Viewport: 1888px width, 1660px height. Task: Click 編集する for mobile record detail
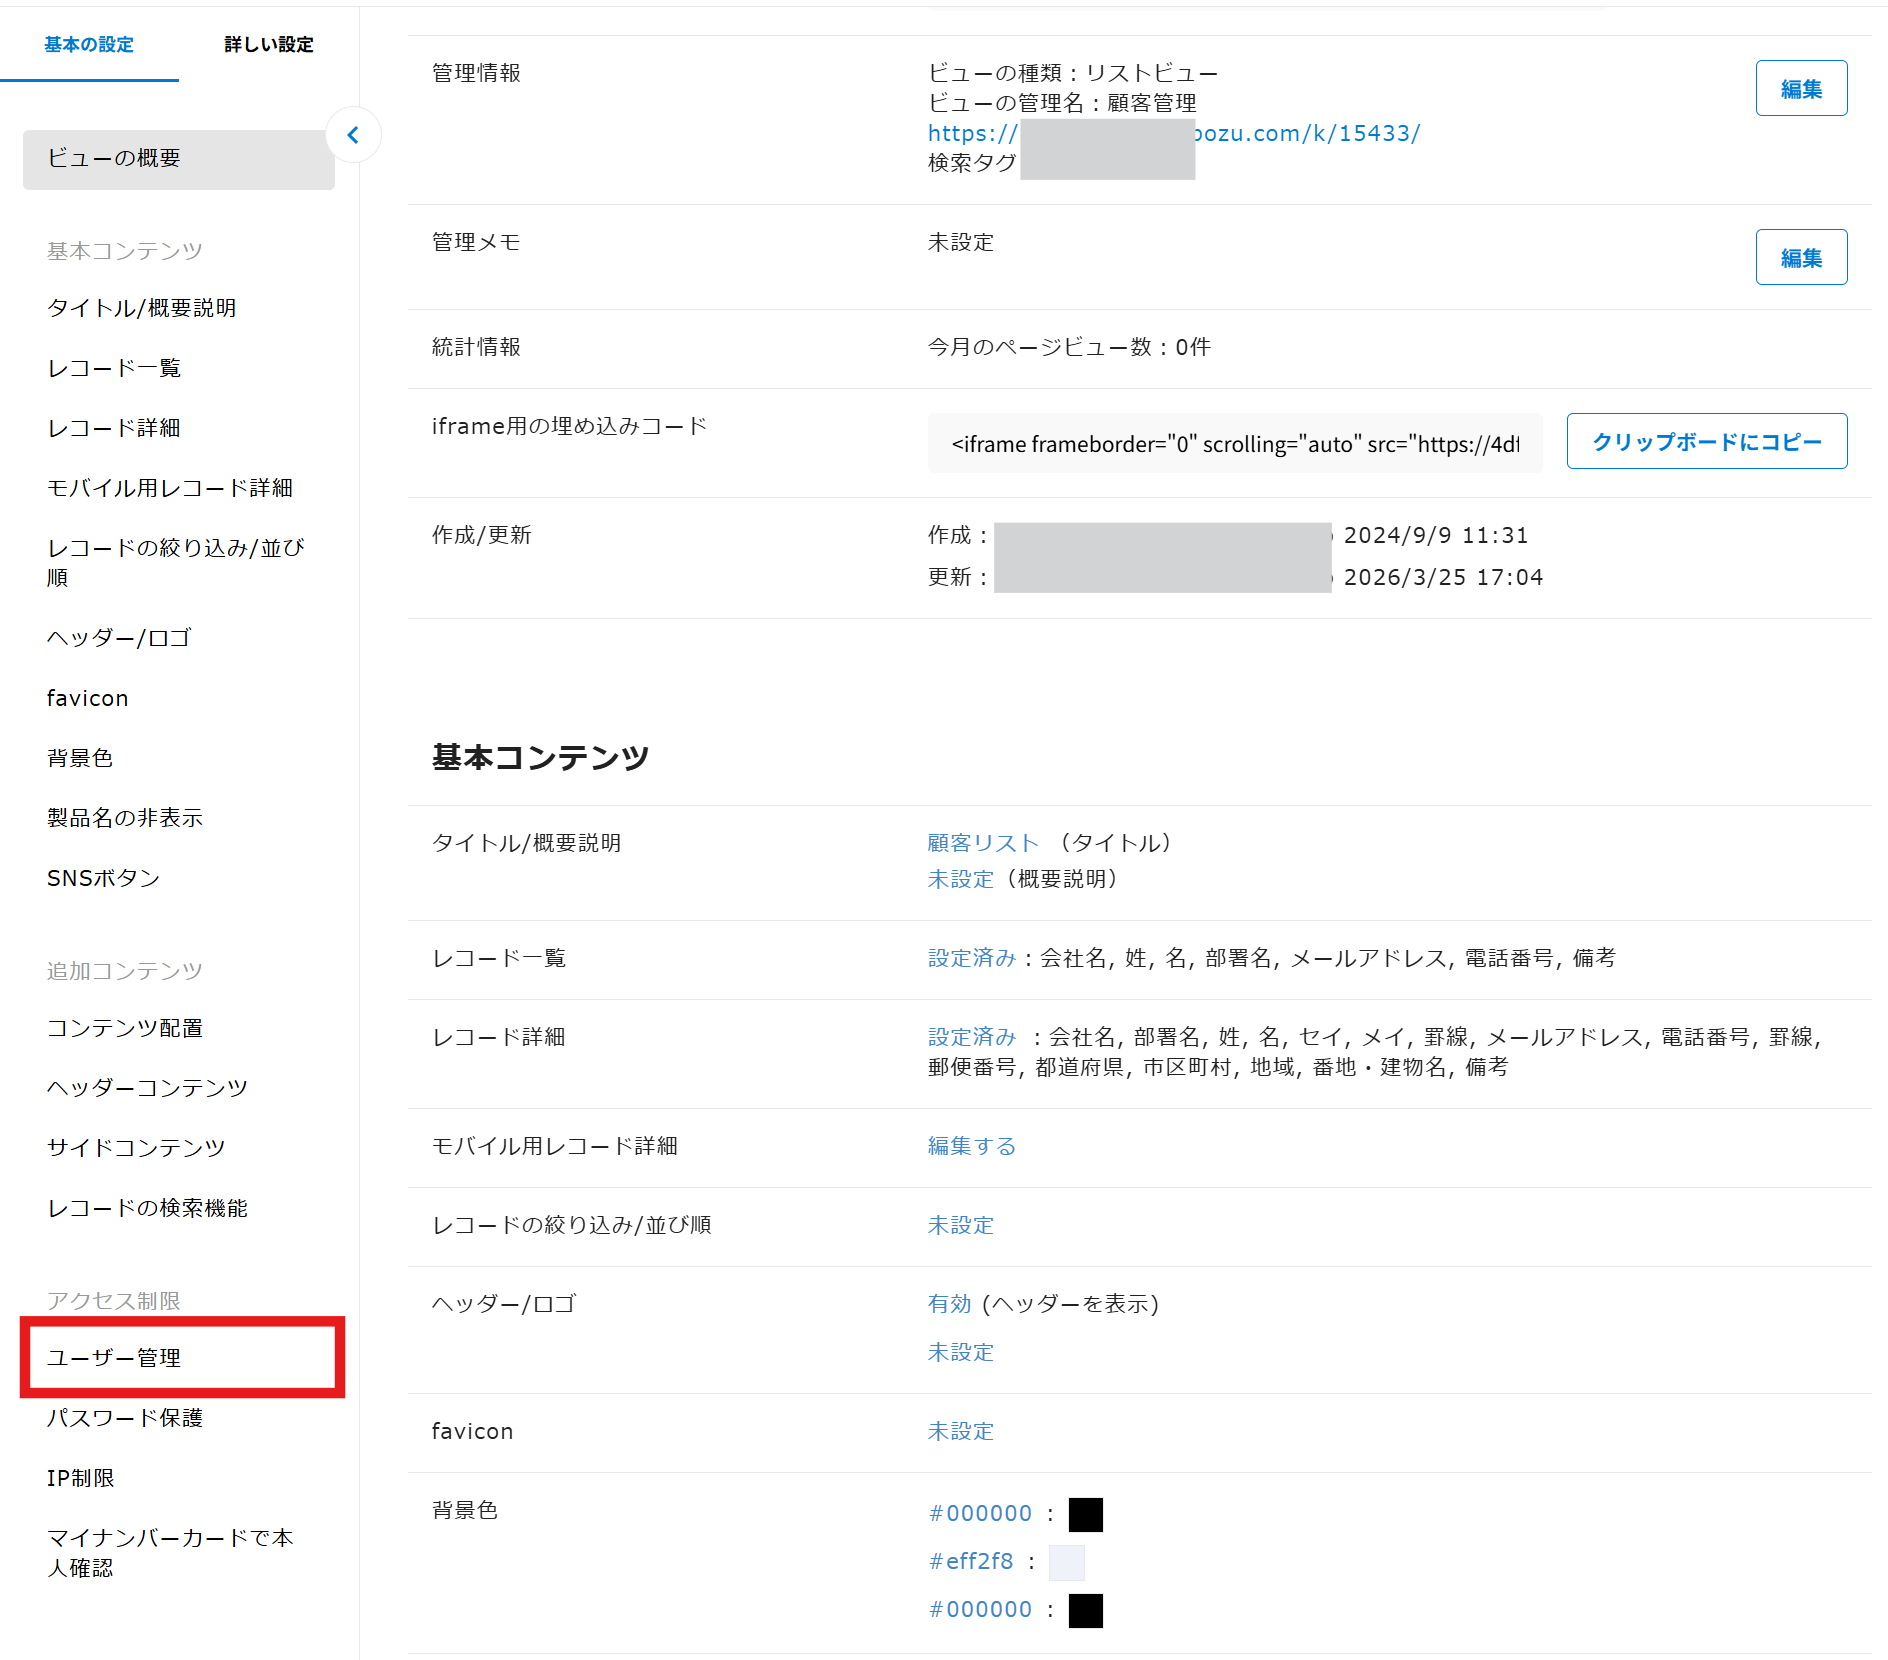(x=971, y=1146)
